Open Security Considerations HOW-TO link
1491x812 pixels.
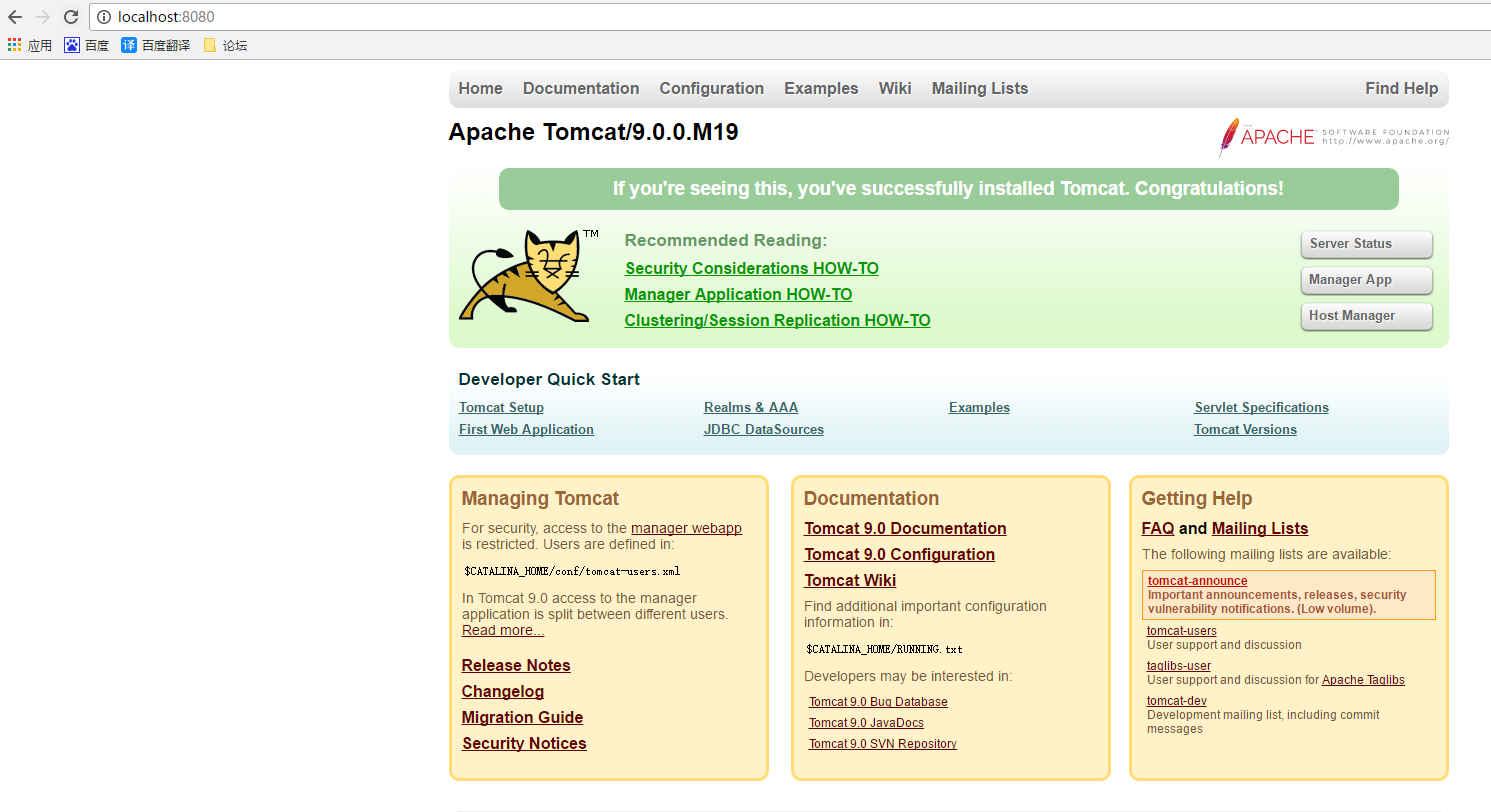coord(752,268)
